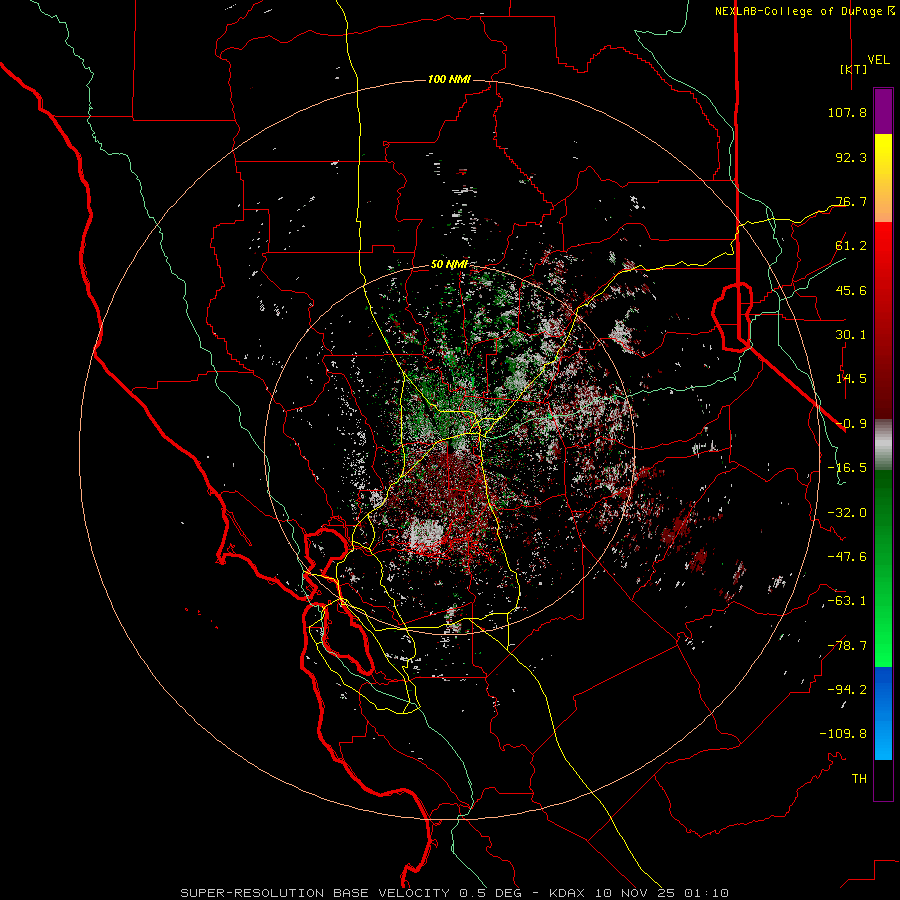Select the 92.3 scale value
Screen dimensions: 900x900
click(851, 157)
